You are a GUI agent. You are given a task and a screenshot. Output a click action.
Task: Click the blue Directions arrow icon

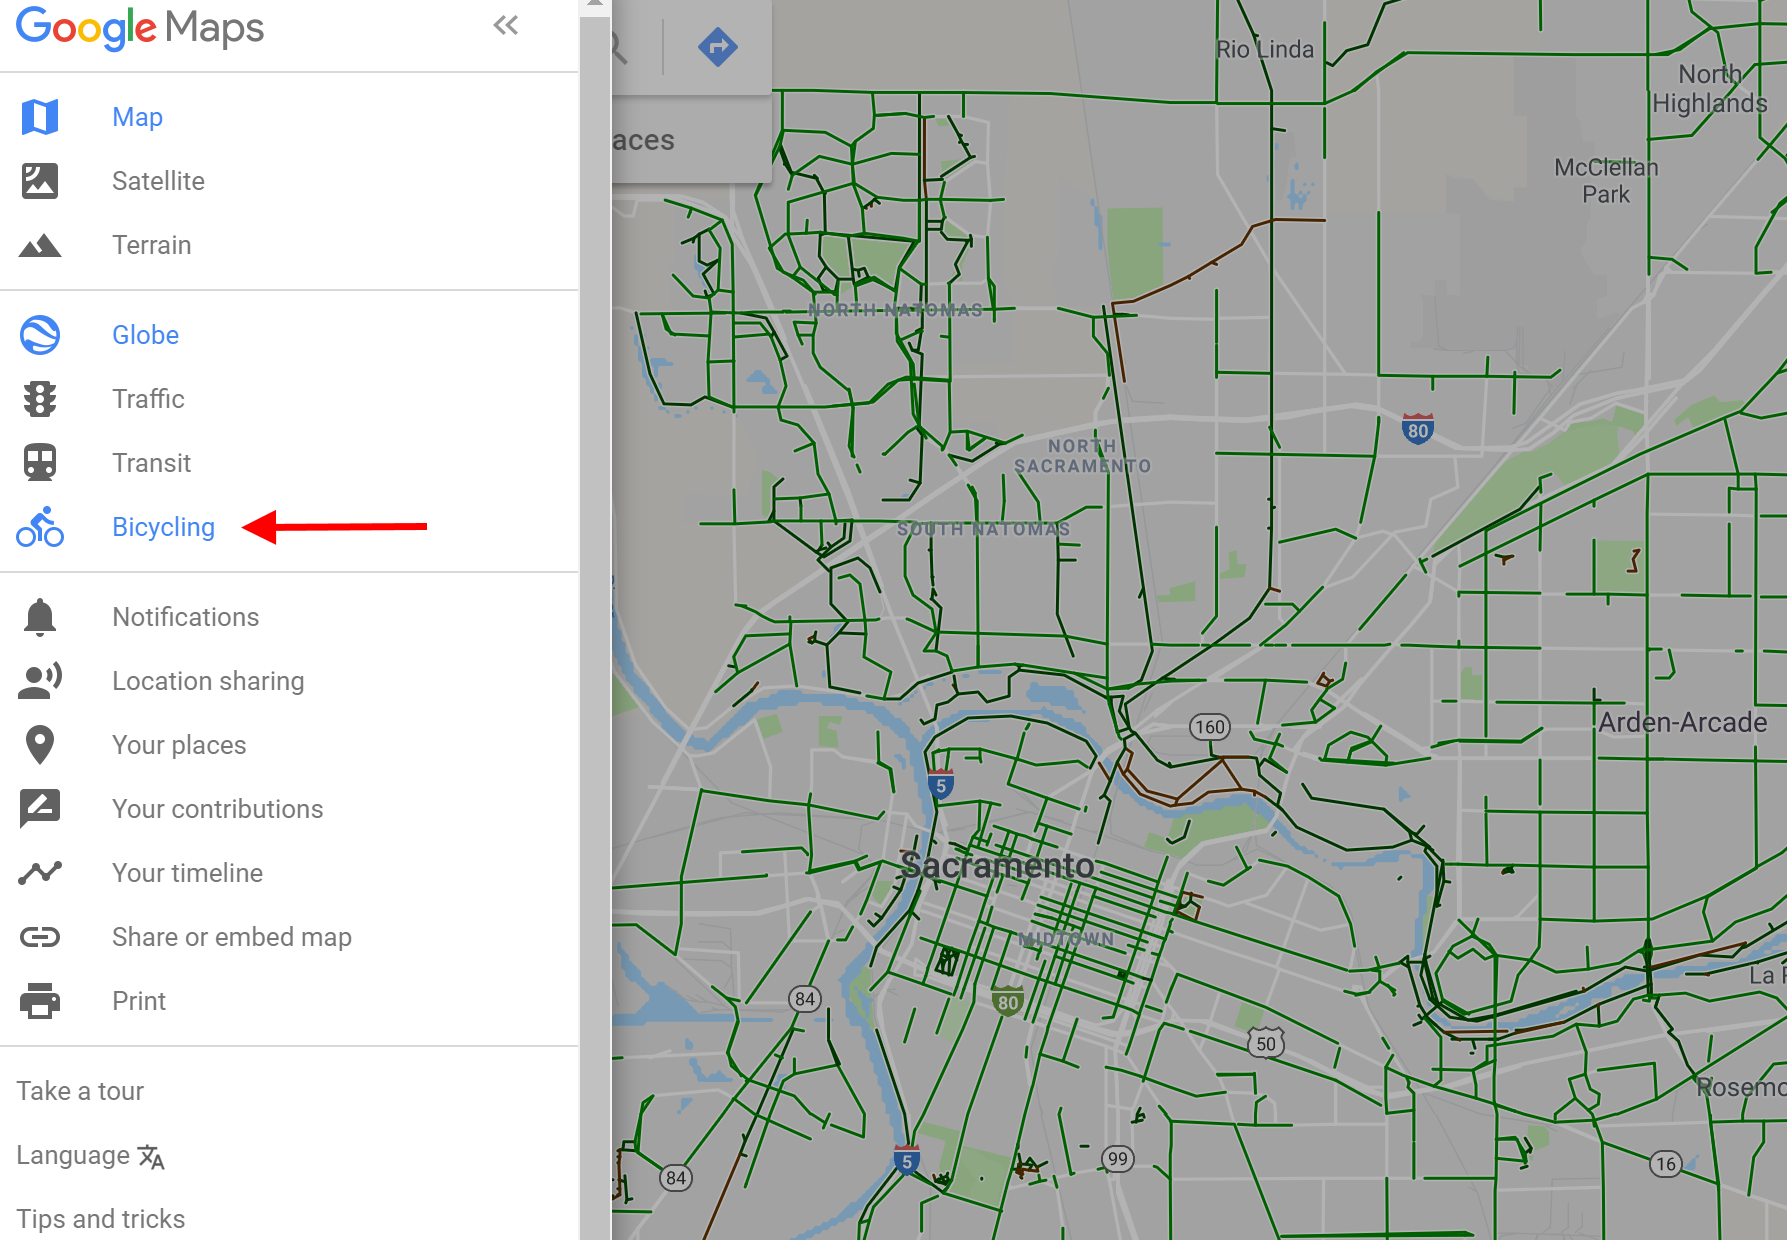coord(718,47)
